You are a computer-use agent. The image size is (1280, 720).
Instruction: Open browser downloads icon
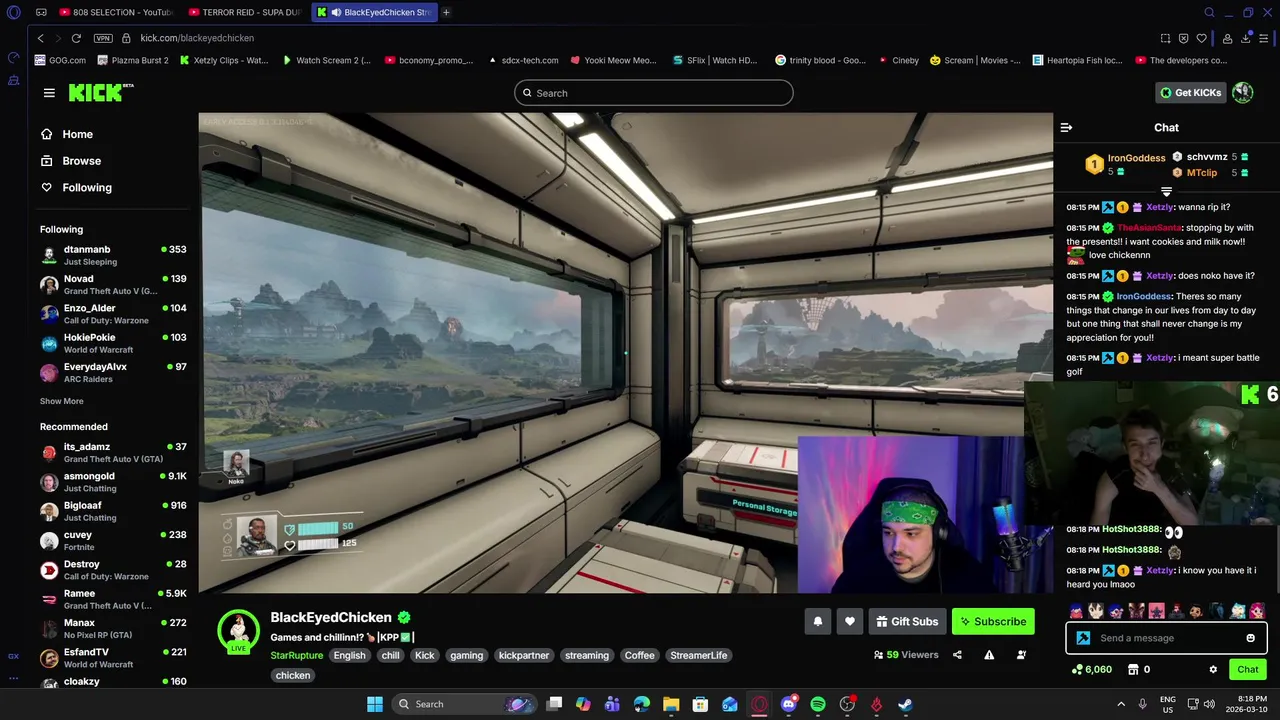(x=1246, y=38)
